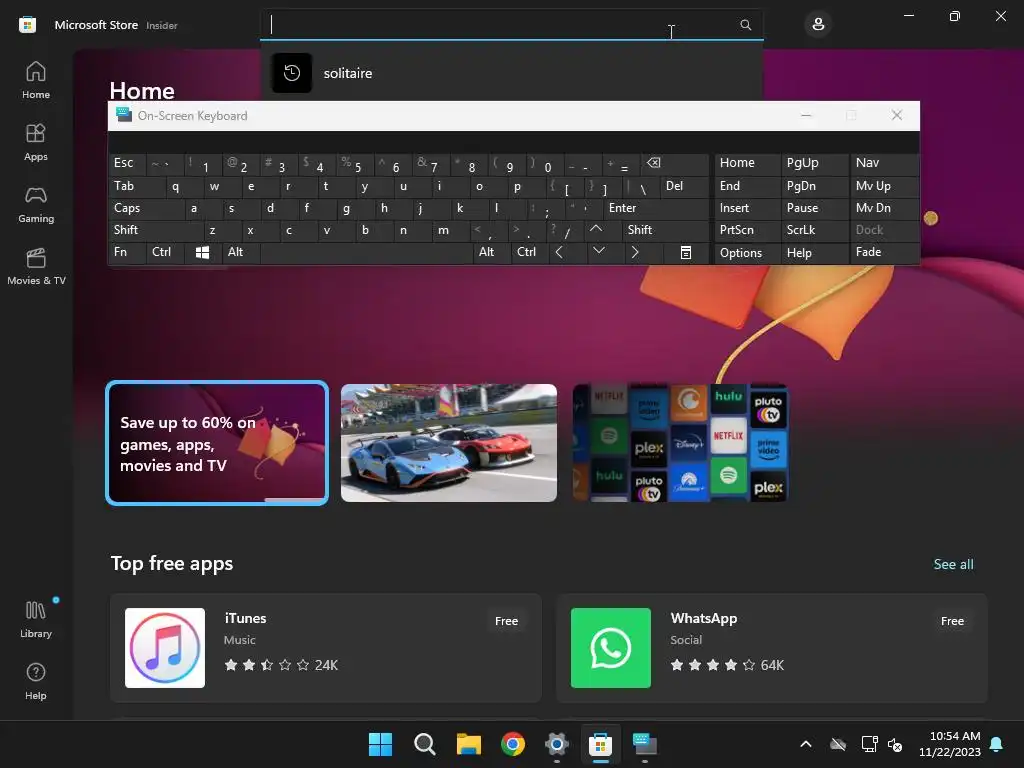Click the Free button for WhatsApp
This screenshot has height=768, width=1024.
pyautogui.click(x=952, y=621)
